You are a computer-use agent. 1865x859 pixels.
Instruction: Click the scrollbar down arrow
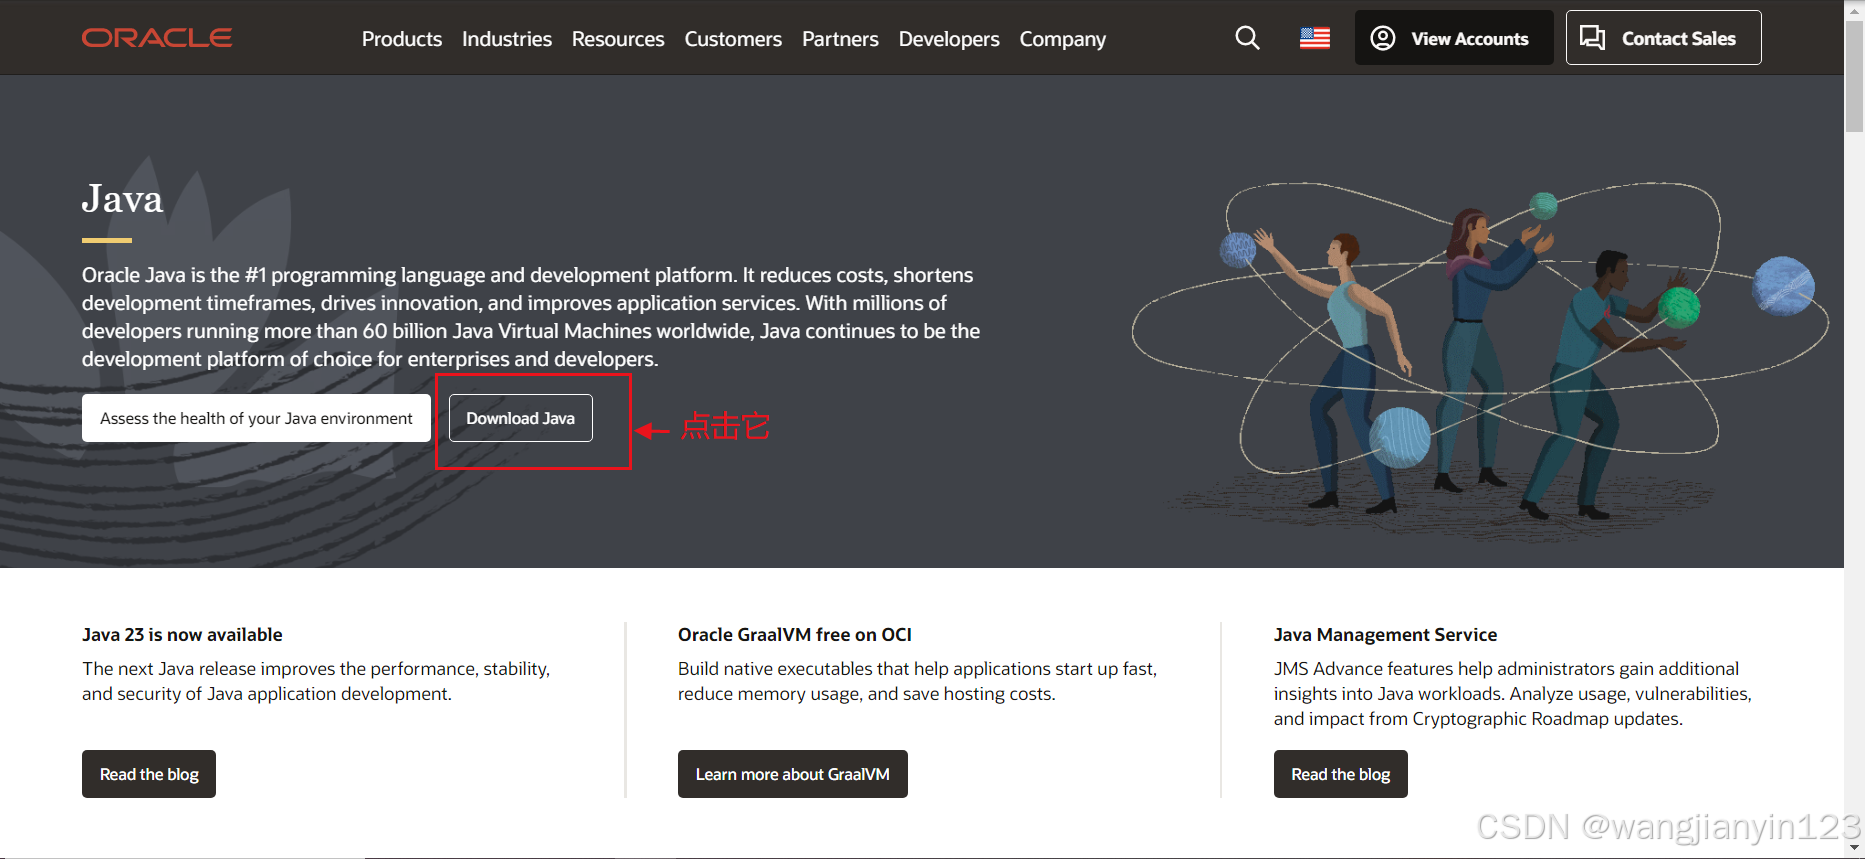[x=1854, y=848]
